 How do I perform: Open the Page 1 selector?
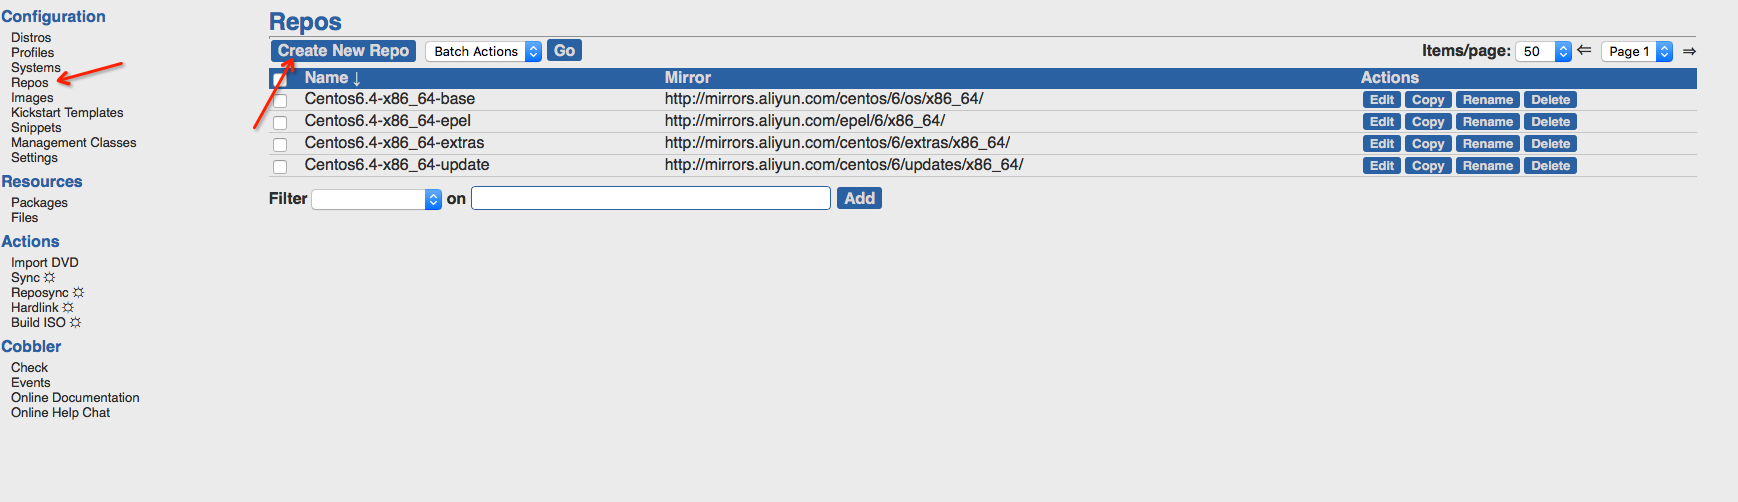pyautogui.click(x=1636, y=51)
